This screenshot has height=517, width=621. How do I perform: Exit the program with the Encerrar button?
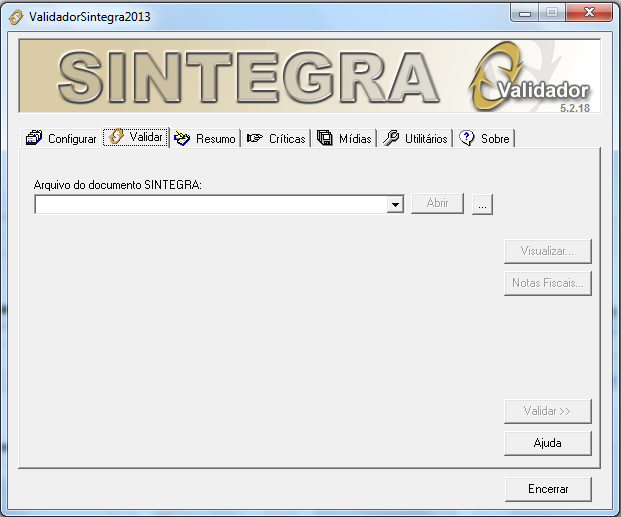click(x=547, y=489)
